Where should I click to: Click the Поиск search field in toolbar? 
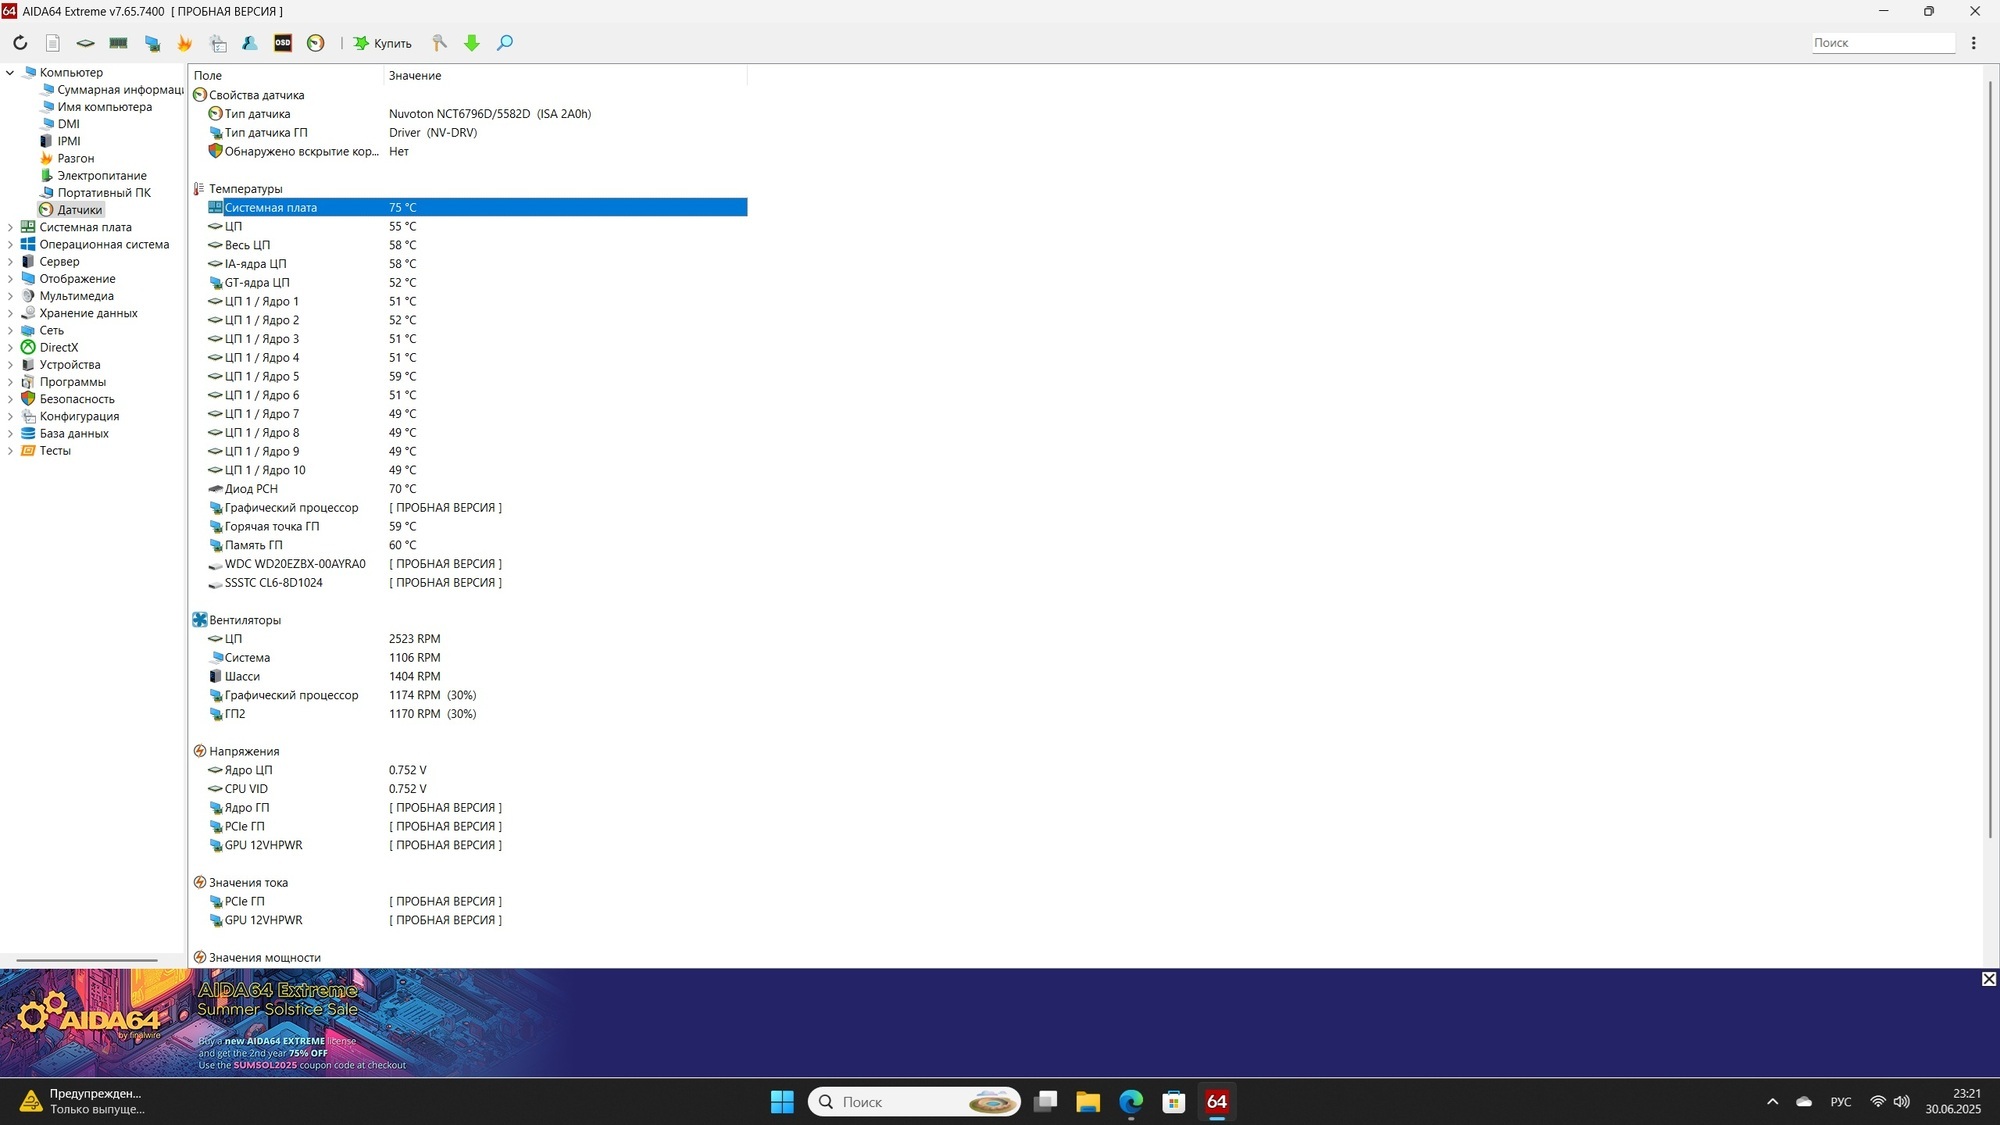click(1883, 43)
